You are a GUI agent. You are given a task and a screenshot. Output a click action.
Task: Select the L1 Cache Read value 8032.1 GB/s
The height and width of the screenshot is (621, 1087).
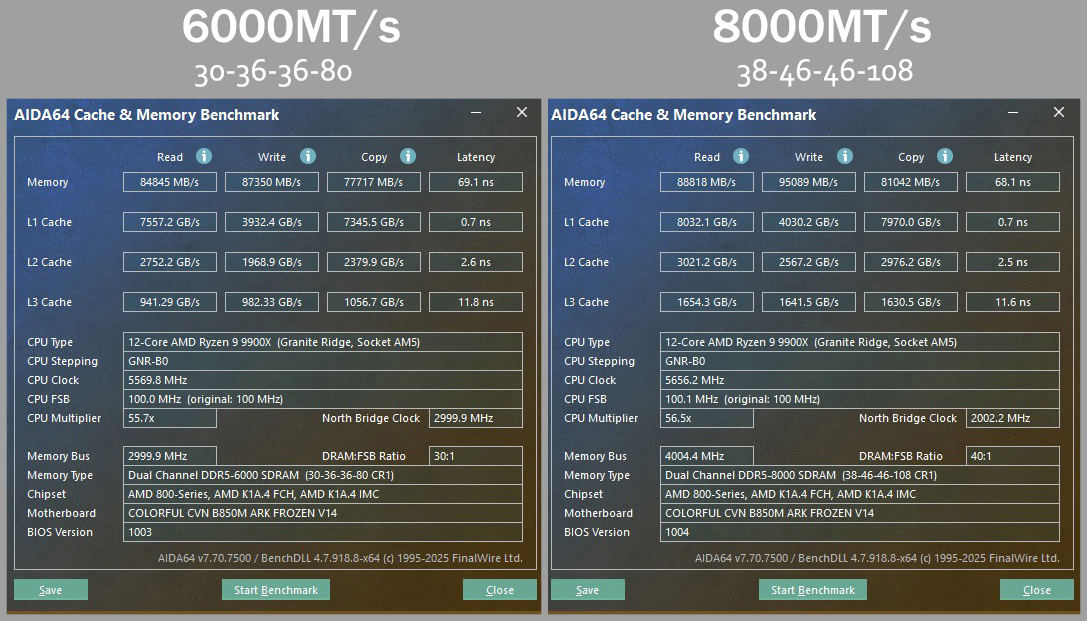pos(707,222)
